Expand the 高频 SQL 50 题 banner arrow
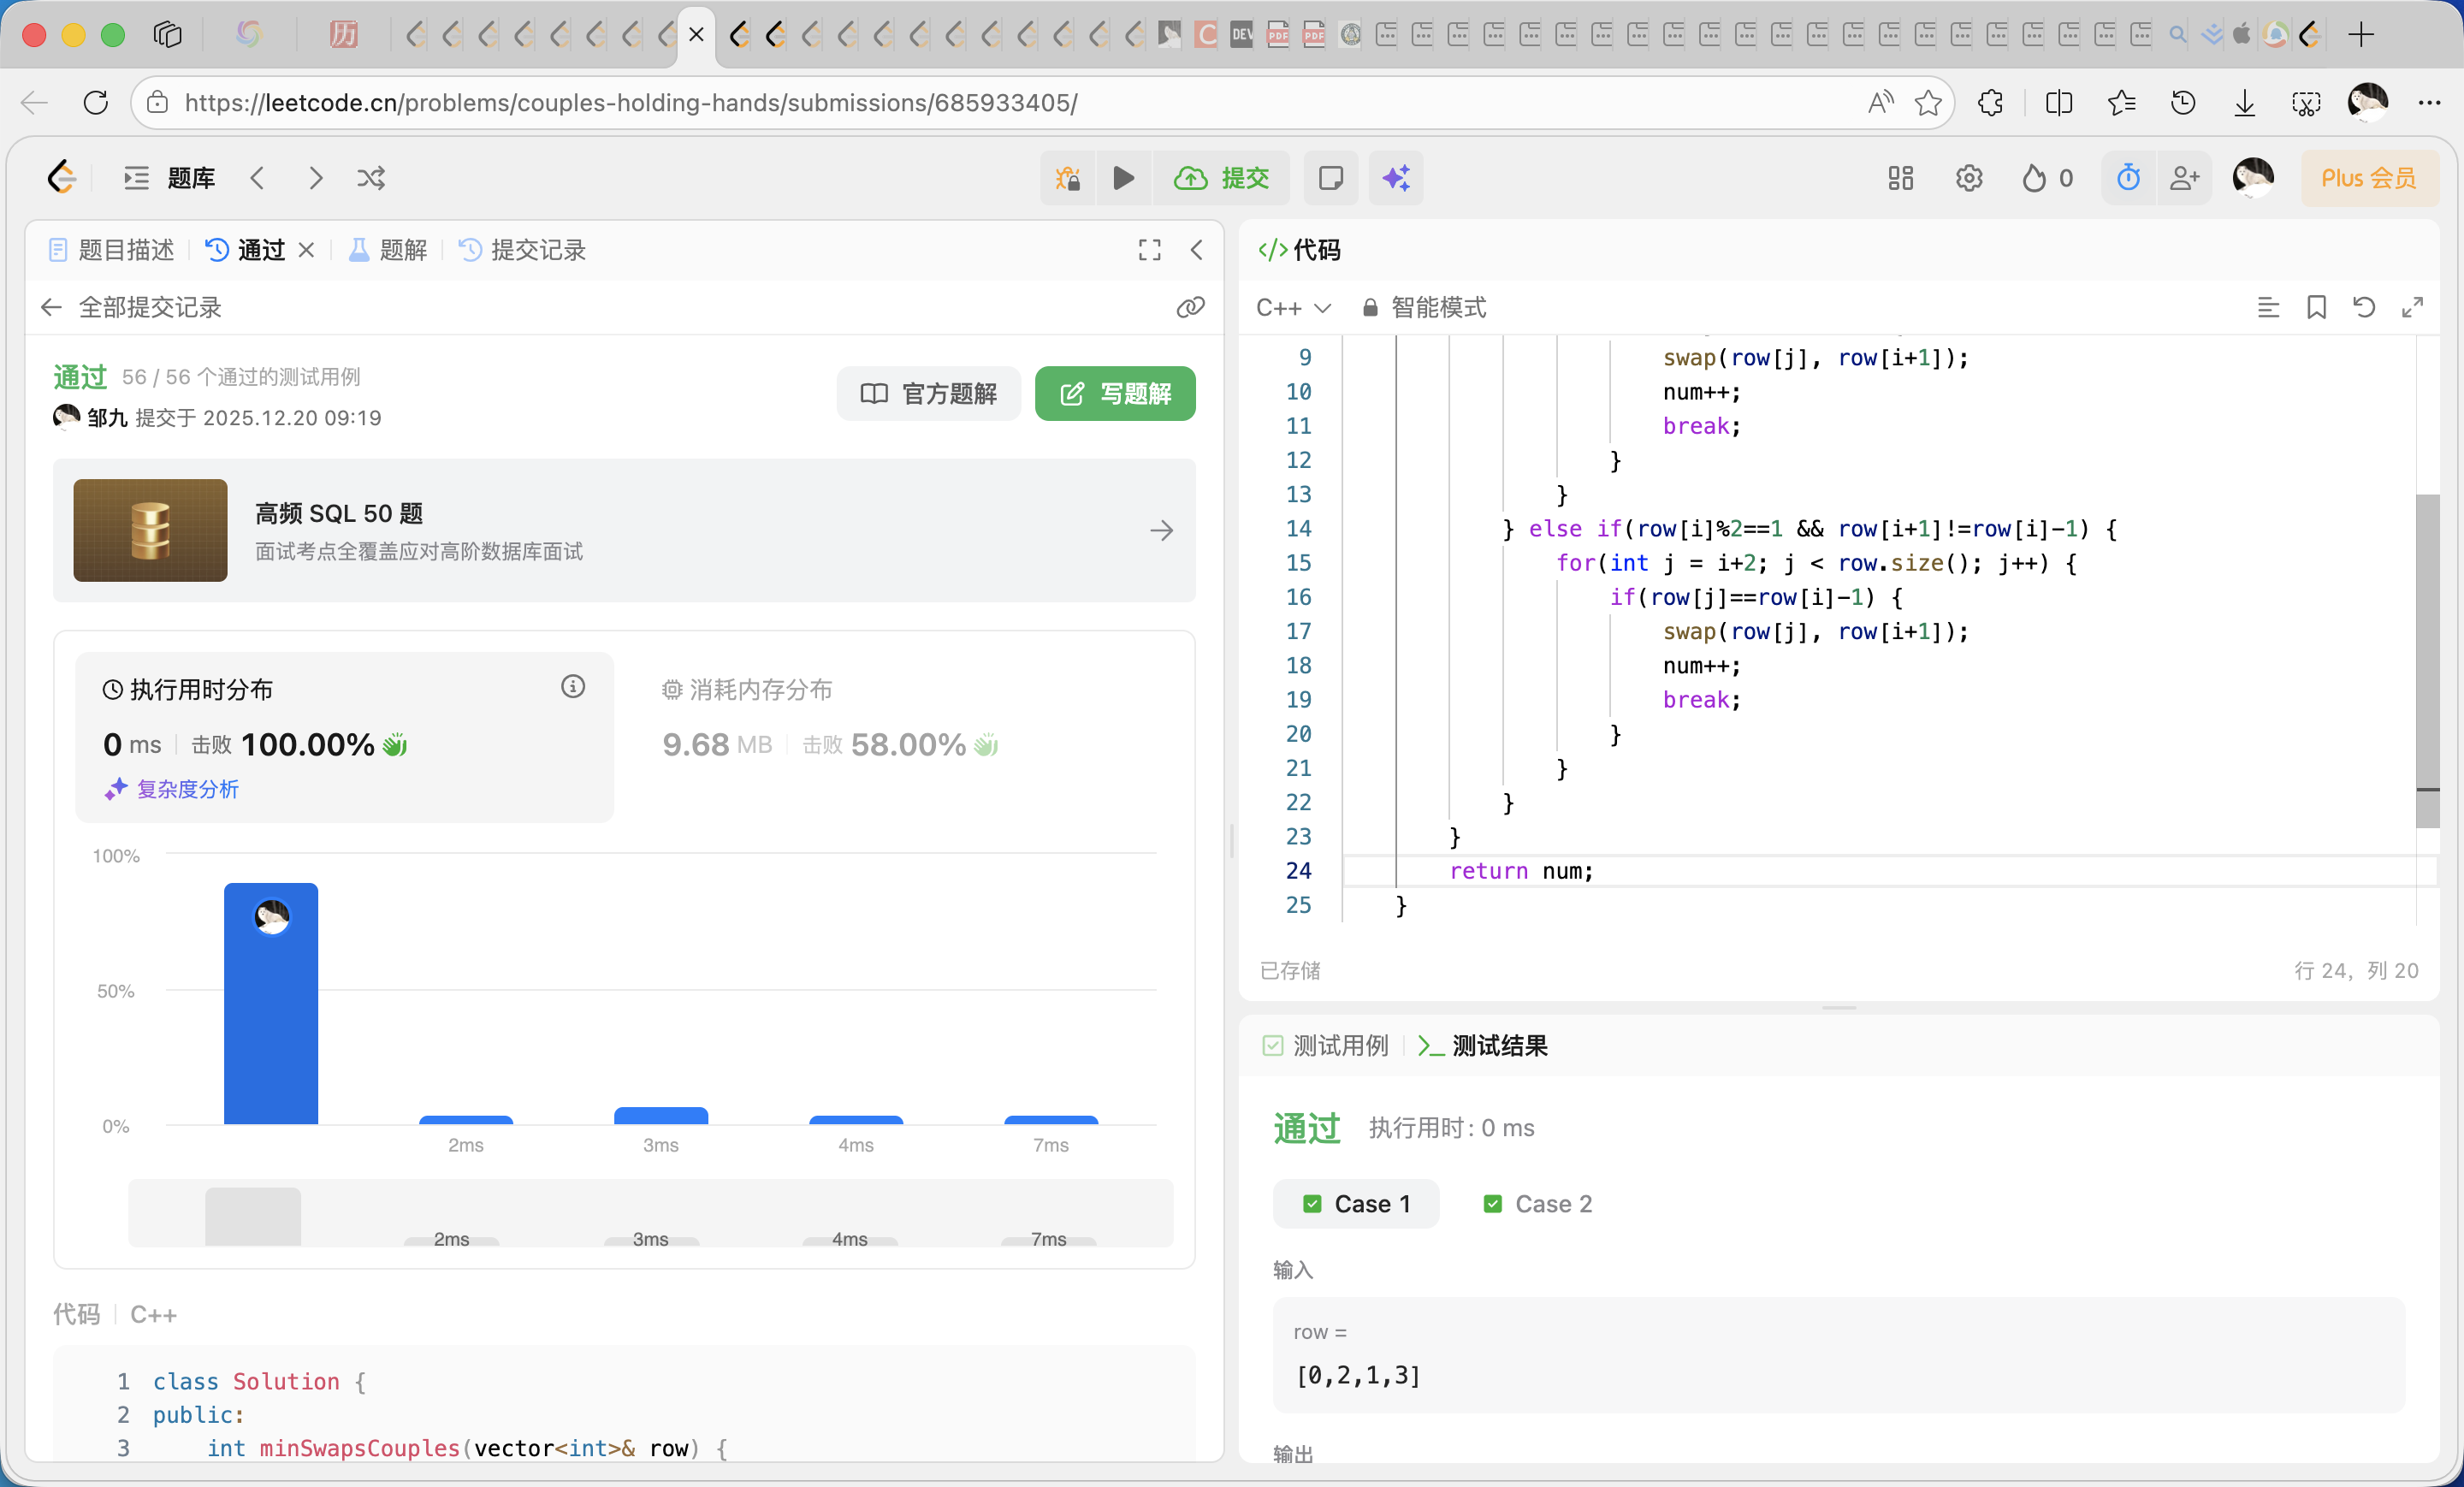The height and width of the screenshot is (1487, 2464). point(1161,530)
